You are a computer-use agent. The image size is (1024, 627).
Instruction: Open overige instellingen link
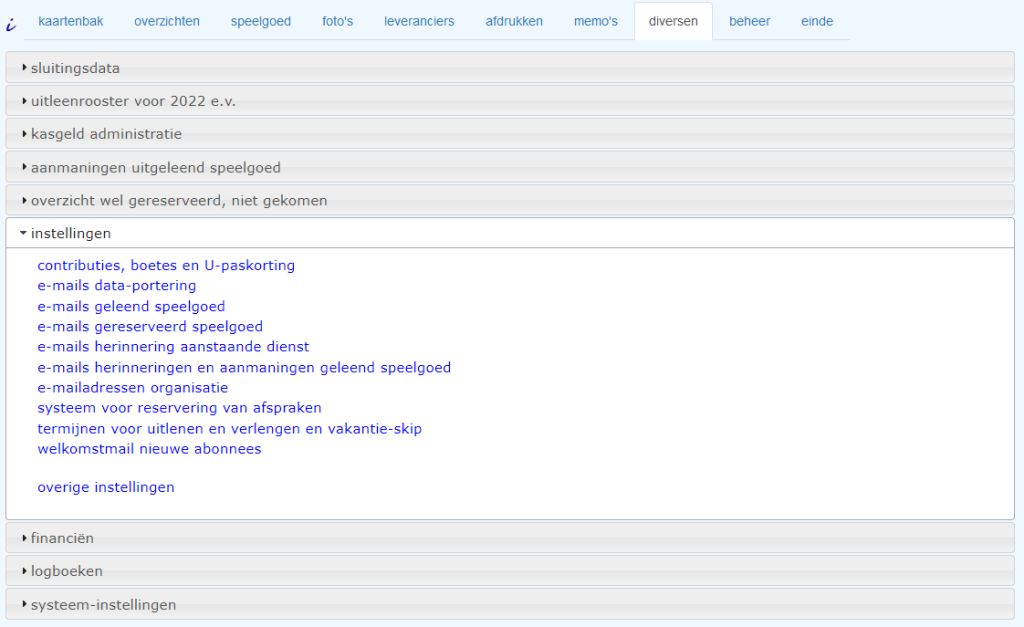(x=106, y=487)
